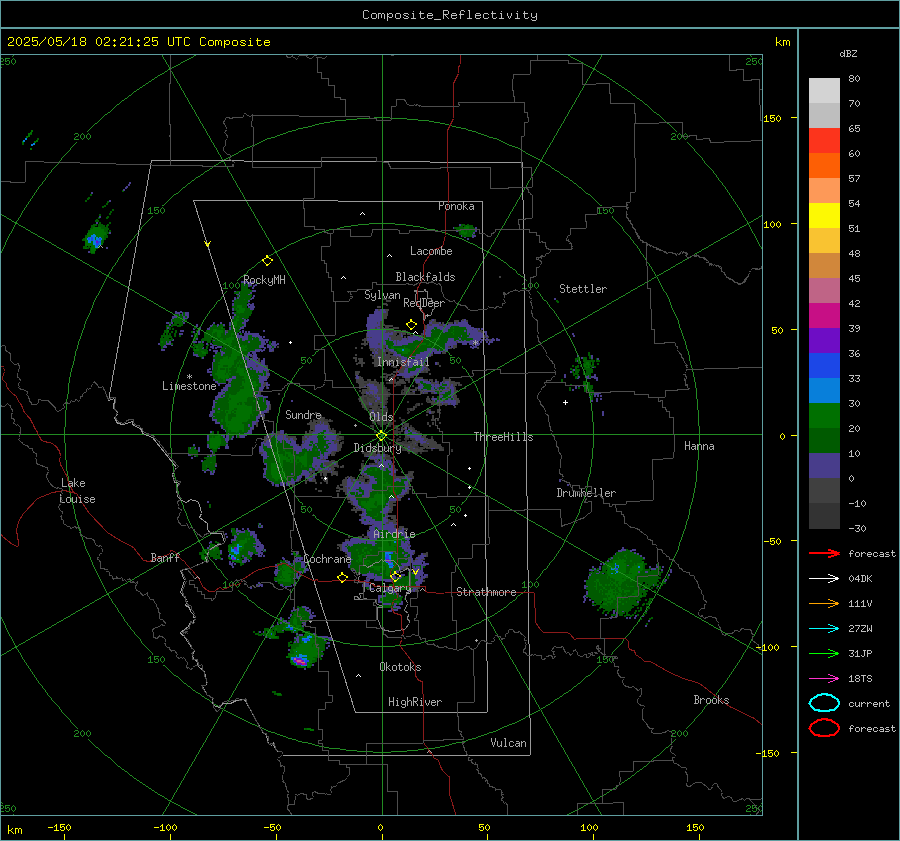The height and width of the screenshot is (841, 900).
Task: Click the Cochrane city label
Action: [327, 559]
